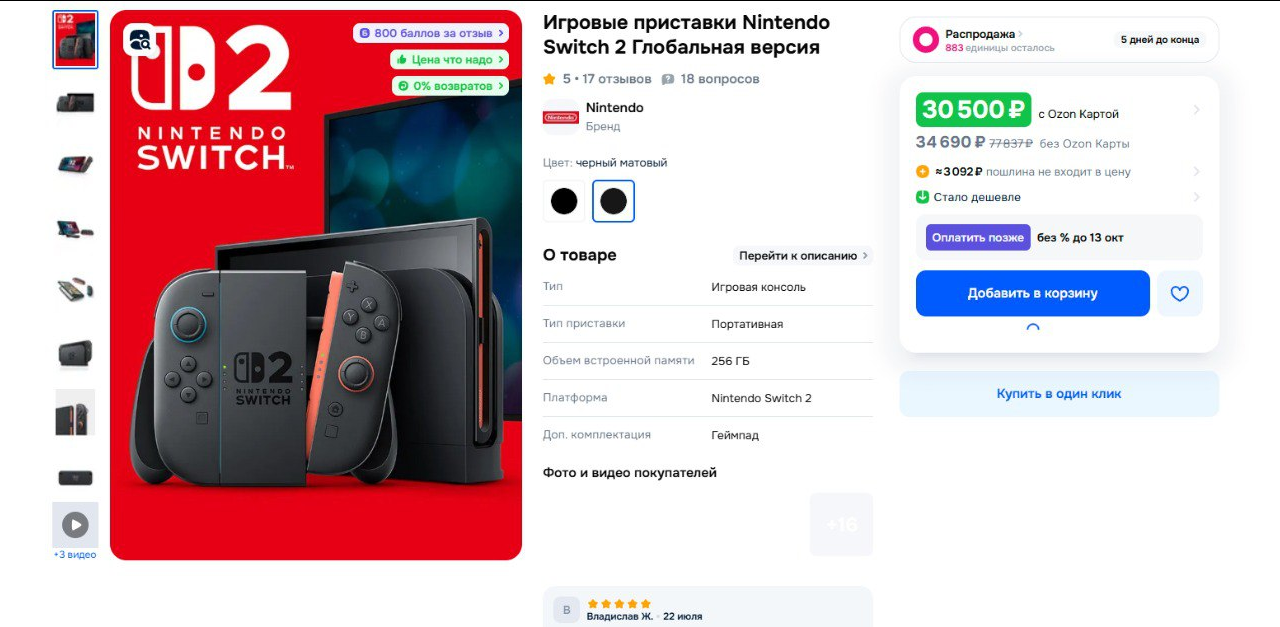Expand the пошлина customs duty info chevron
Viewport: 1280px width, 627px height.
pyautogui.click(x=1197, y=172)
